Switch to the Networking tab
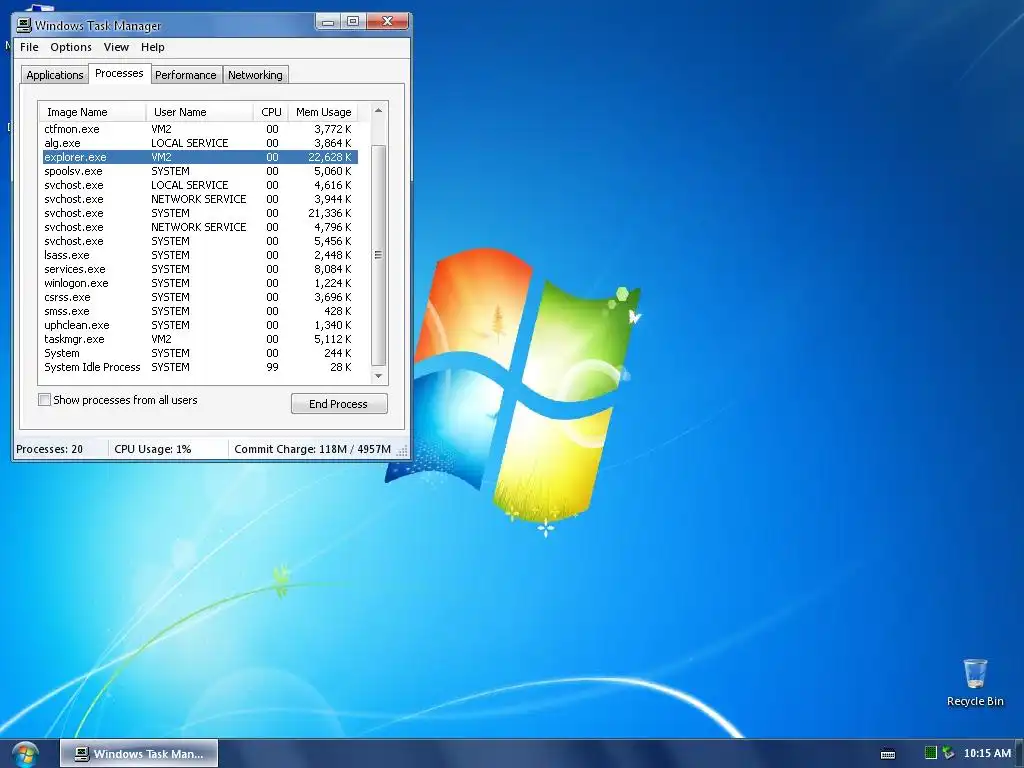1024x768 pixels. pos(255,75)
